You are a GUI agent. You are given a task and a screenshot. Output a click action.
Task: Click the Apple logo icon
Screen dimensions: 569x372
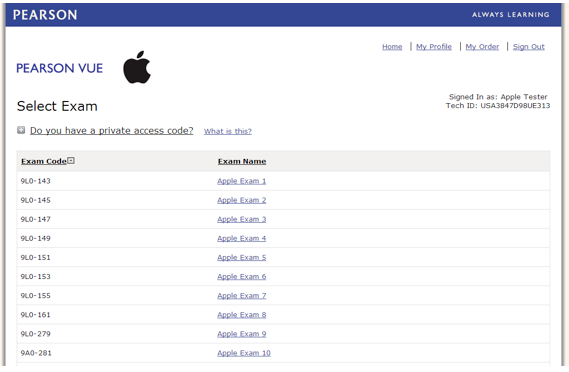pos(137,67)
